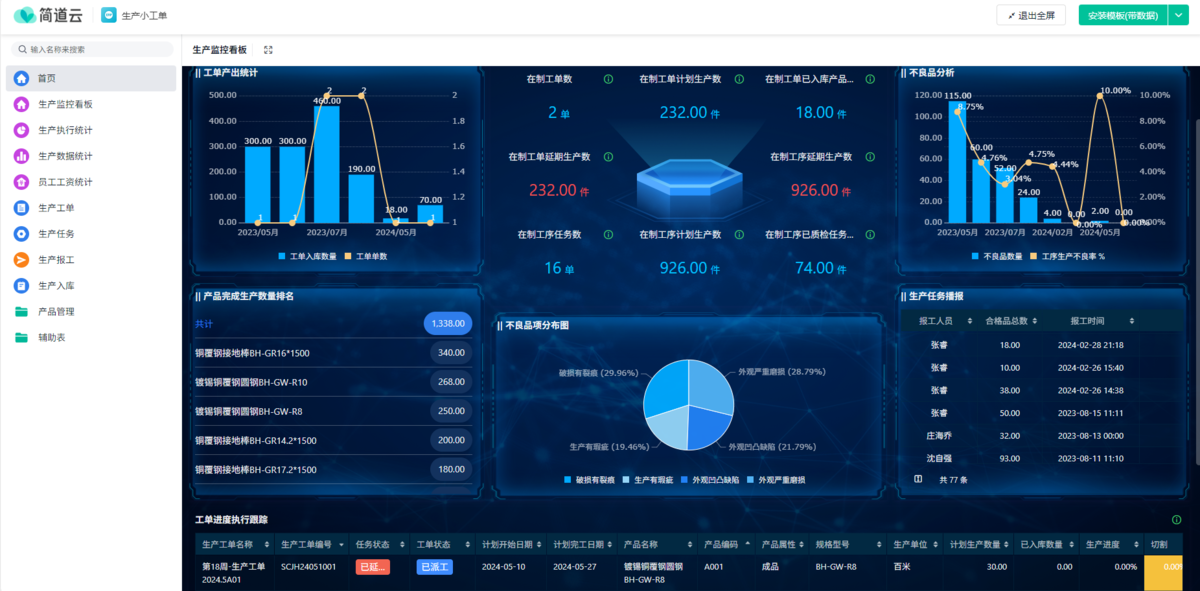Click the 生产小工单 app icon

[x=108, y=16]
